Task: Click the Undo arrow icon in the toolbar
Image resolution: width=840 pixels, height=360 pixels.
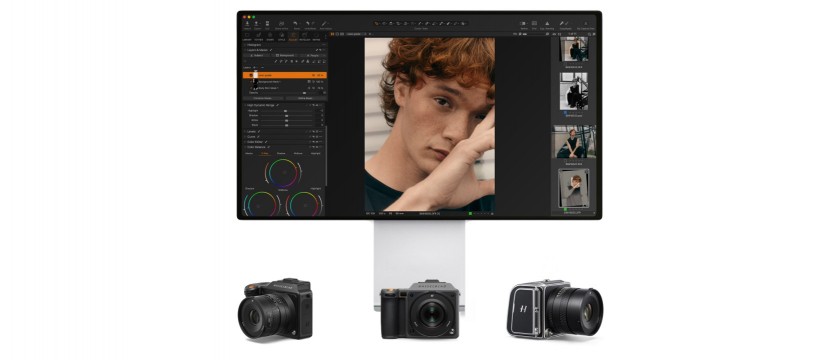Action: (x=295, y=24)
